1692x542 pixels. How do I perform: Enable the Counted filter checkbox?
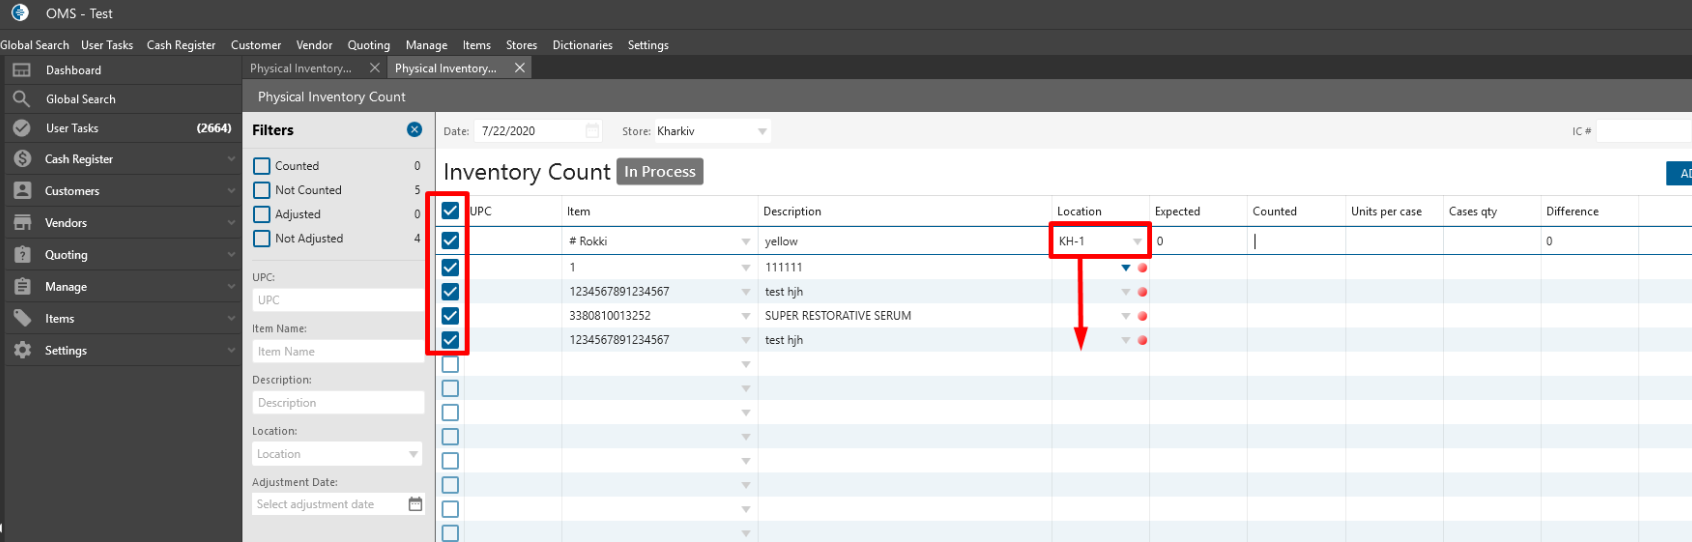tap(262, 166)
